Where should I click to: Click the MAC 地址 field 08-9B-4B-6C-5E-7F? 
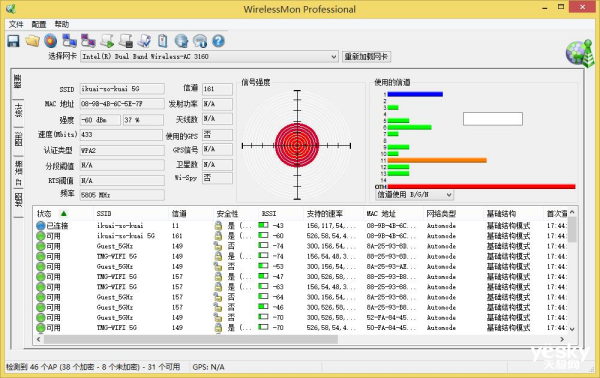click(x=122, y=104)
